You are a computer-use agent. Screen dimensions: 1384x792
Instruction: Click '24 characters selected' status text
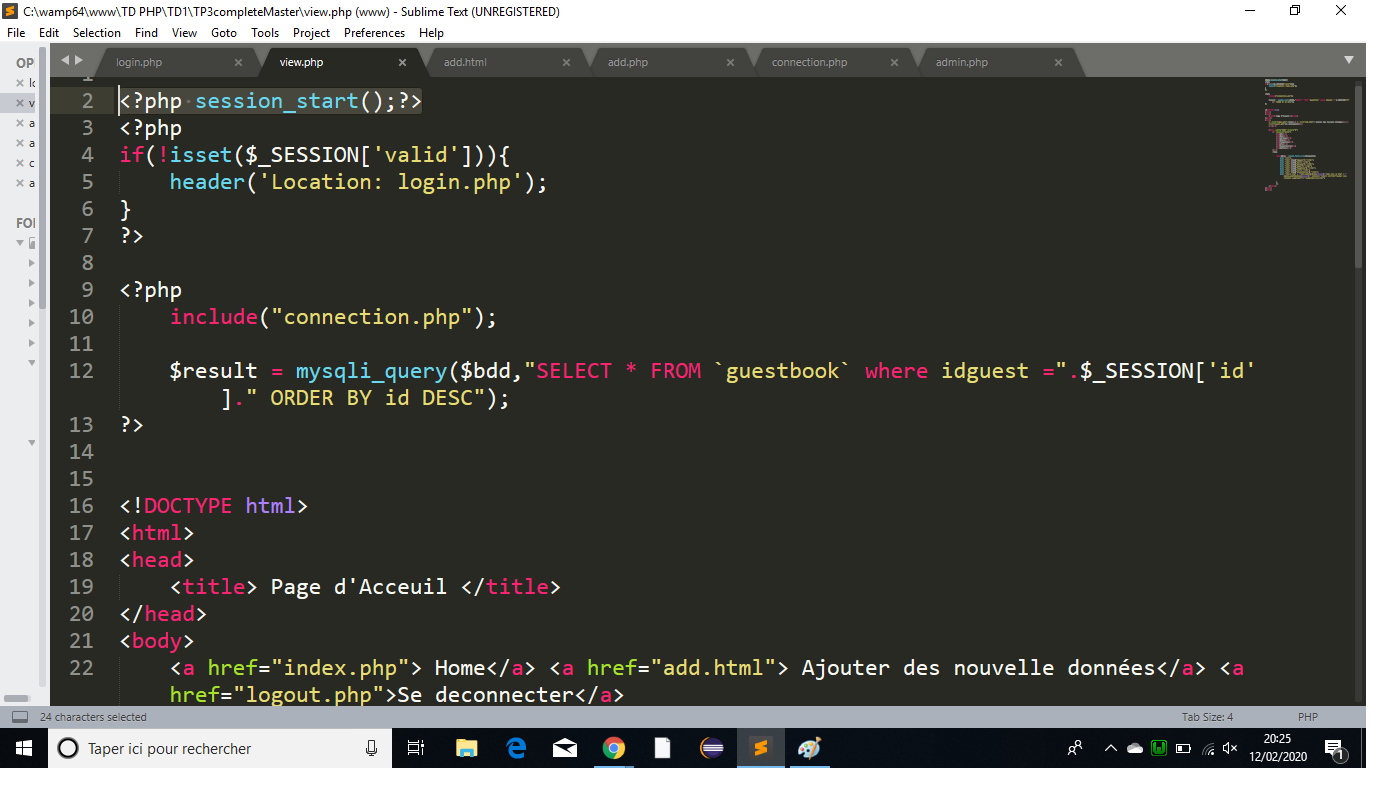(93, 717)
